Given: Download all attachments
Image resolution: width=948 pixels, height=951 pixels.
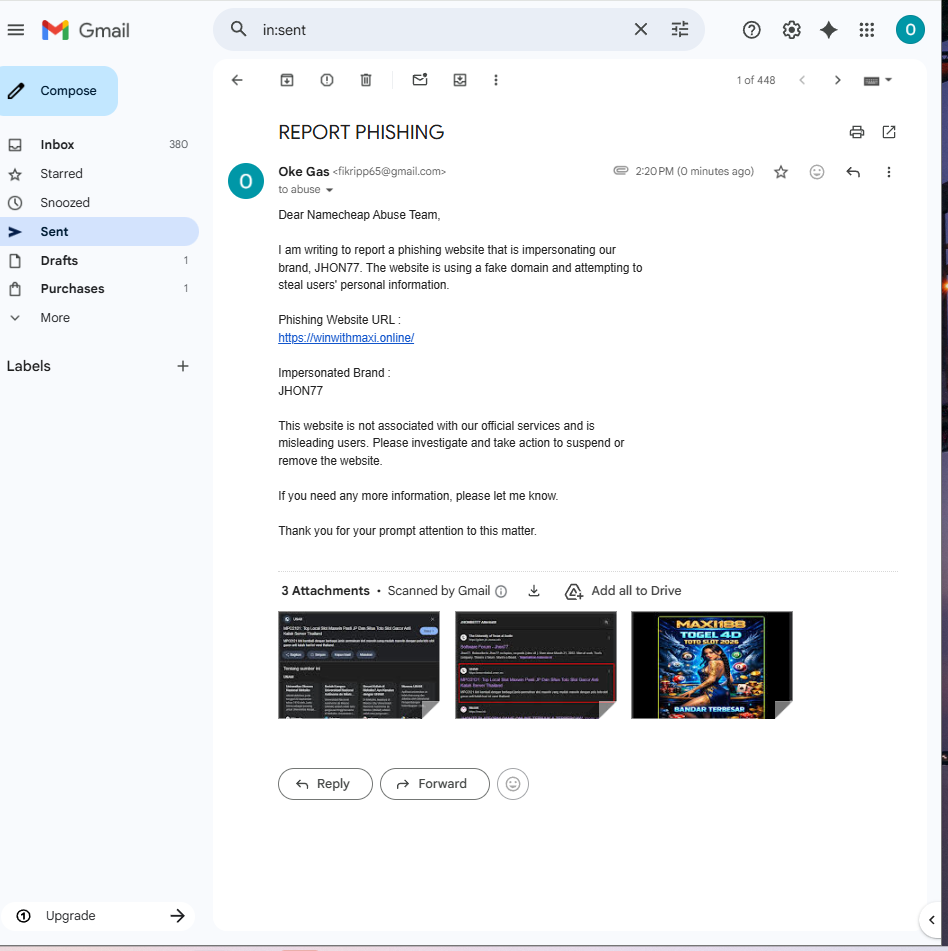Looking at the screenshot, I should [534, 591].
